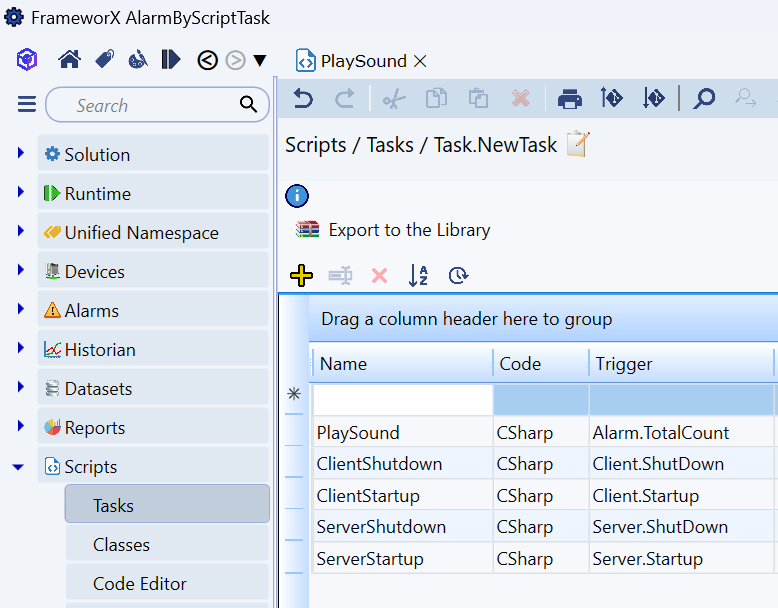Viewport: 778px width, 608px height.
Task: Expand the Alarms tree node
Action: point(21,310)
